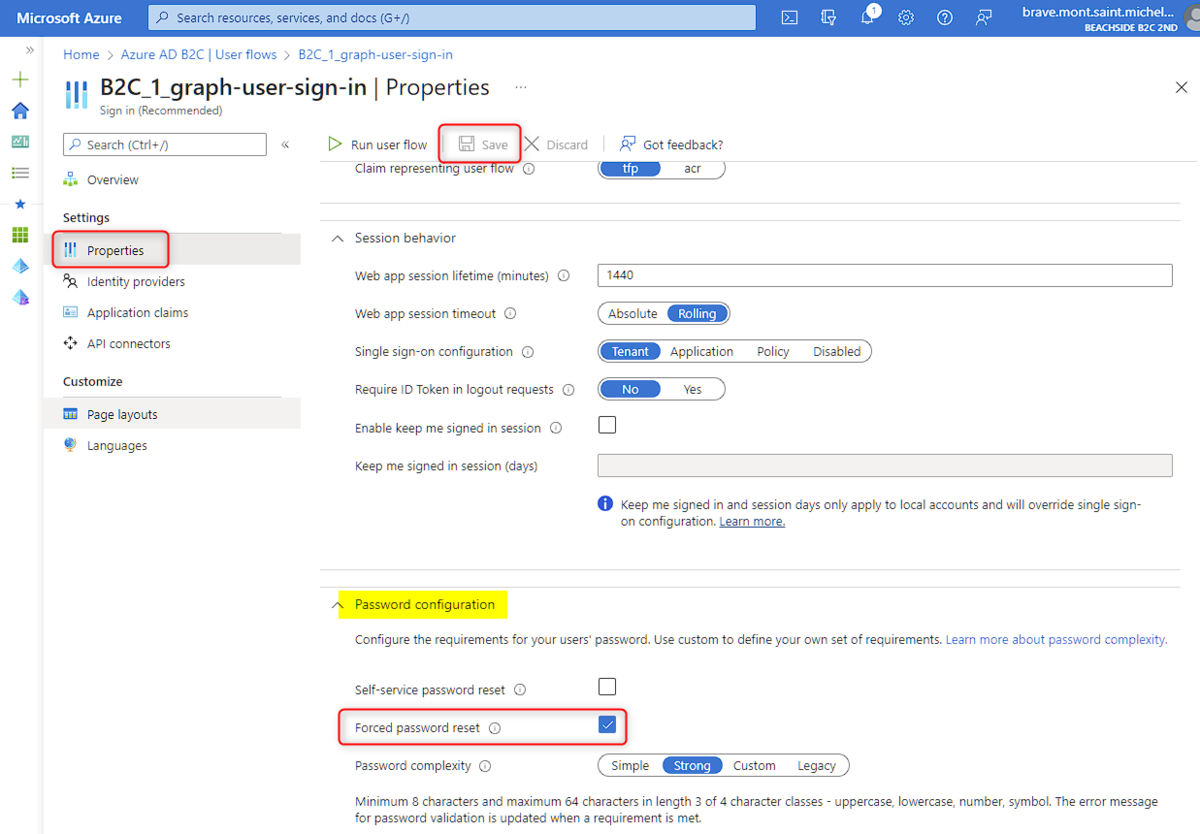Click the Favorites star in sidebar
1200x834 pixels.
tap(20, 204)
